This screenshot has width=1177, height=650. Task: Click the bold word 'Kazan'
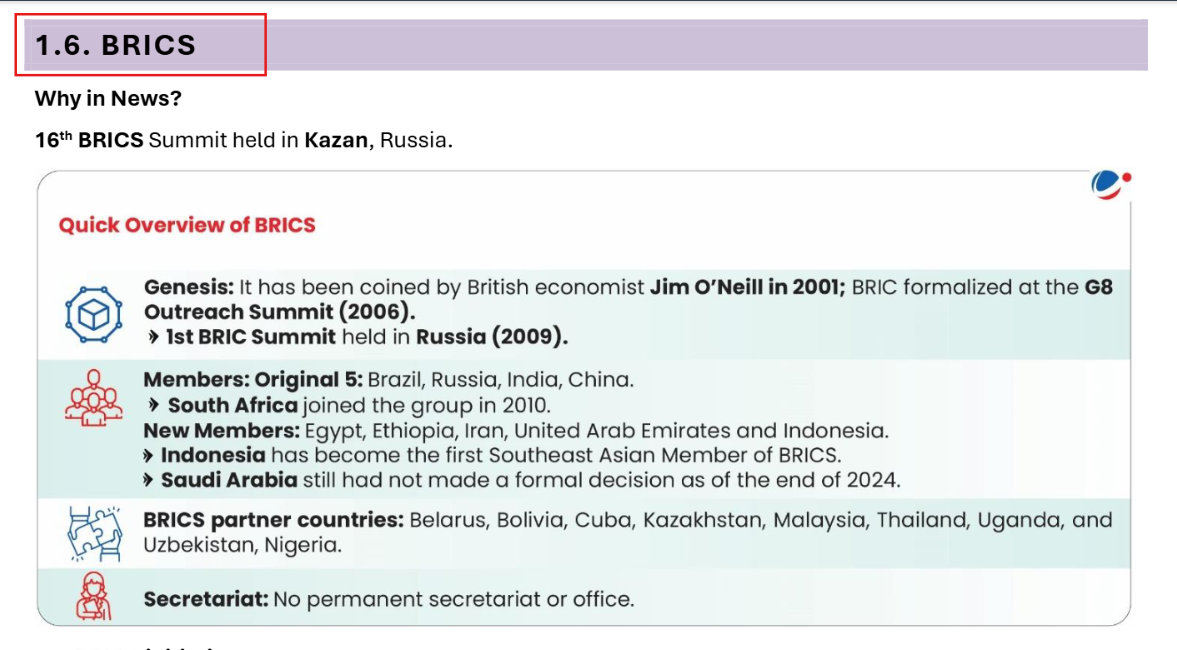tap(336, 140)
